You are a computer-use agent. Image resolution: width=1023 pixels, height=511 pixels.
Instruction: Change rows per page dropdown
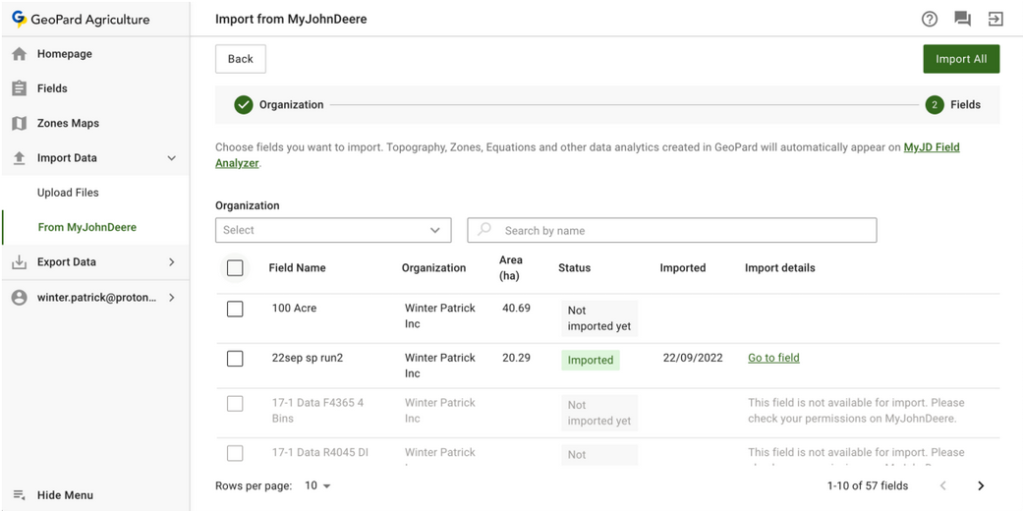pyautogui.click(x=317, y=486)
